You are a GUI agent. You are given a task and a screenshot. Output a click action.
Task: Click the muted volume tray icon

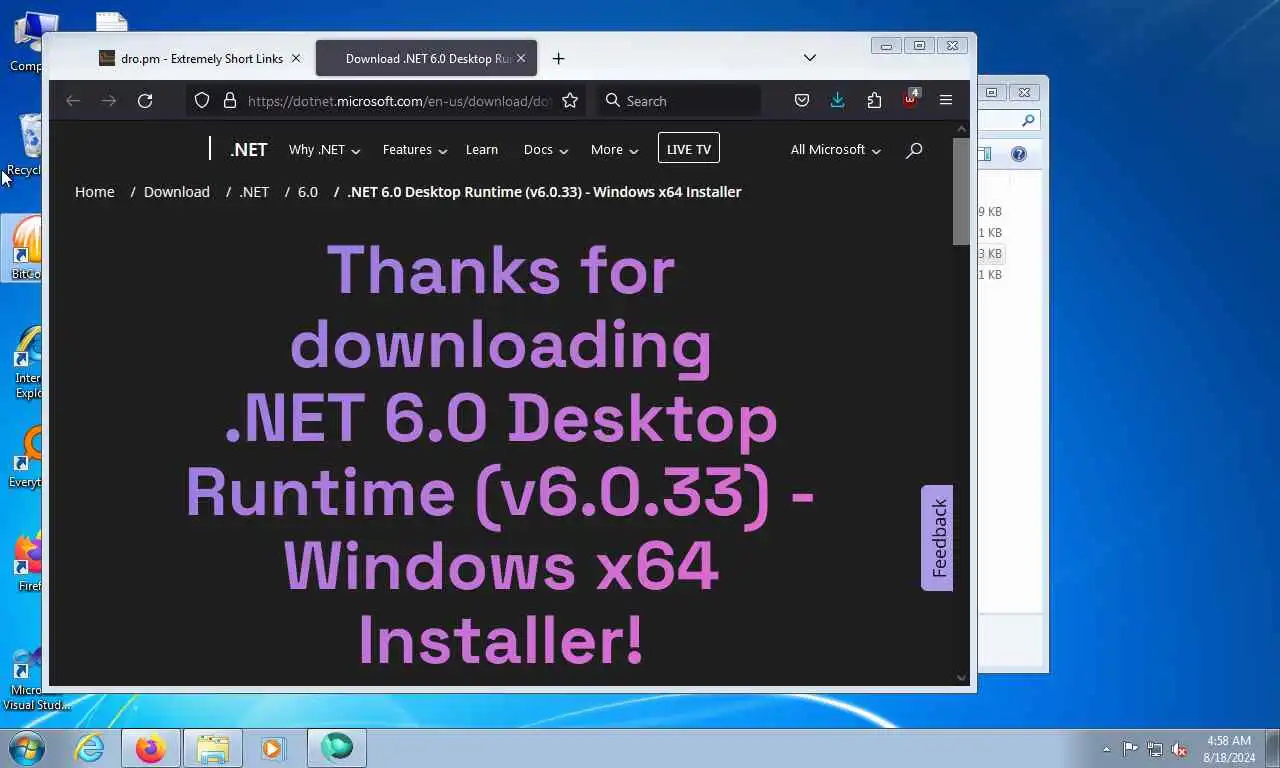(1180, 749)
